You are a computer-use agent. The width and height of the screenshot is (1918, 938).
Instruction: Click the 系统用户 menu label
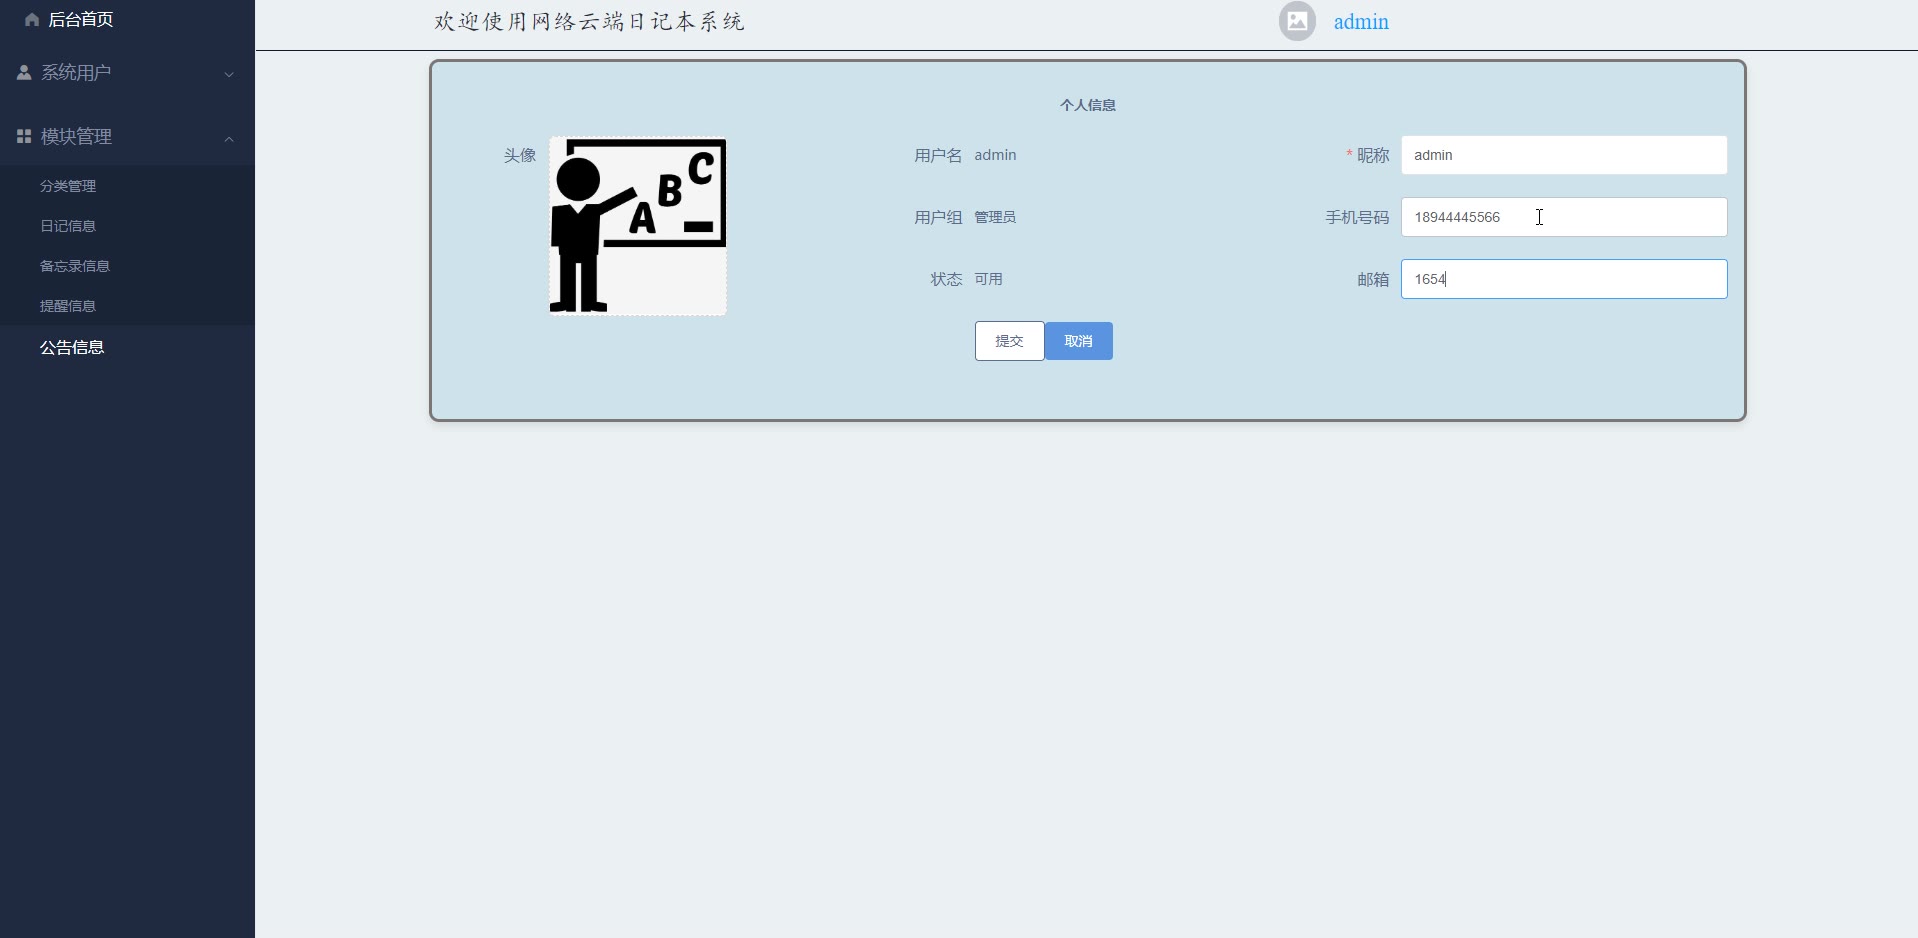(76, 73)
